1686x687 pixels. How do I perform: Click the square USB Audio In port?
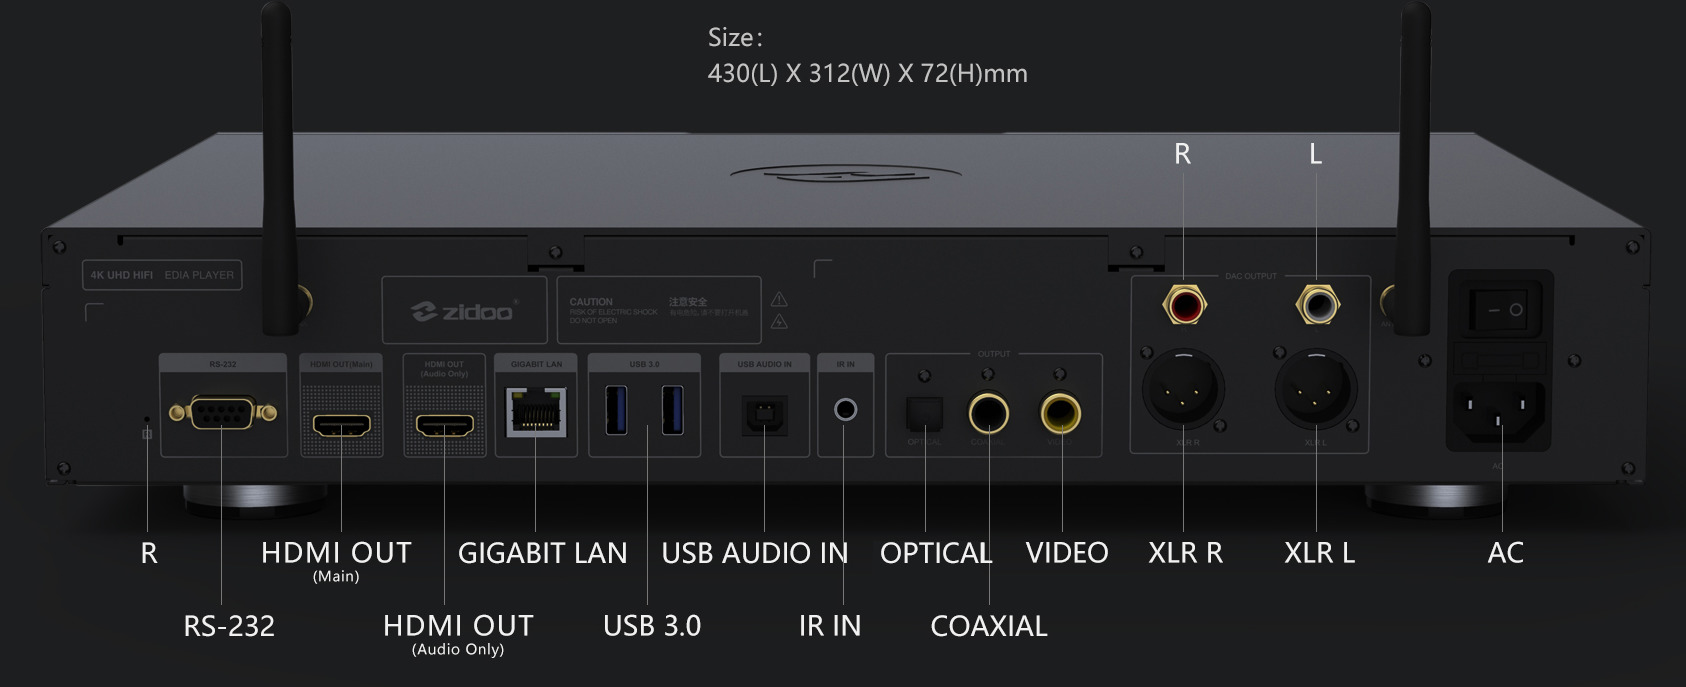(764, 414)
